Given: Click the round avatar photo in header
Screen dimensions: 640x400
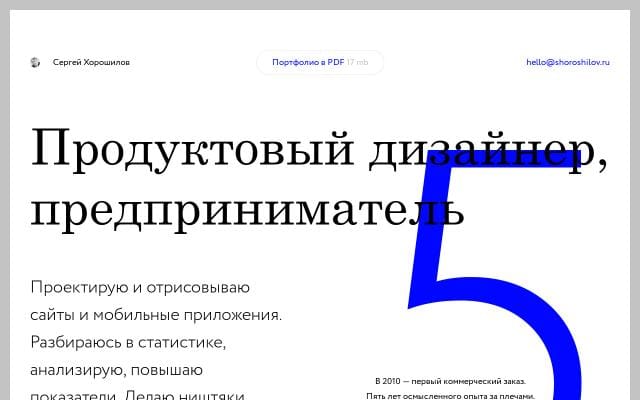Looking at the screenshot, I should pos(36,62).
